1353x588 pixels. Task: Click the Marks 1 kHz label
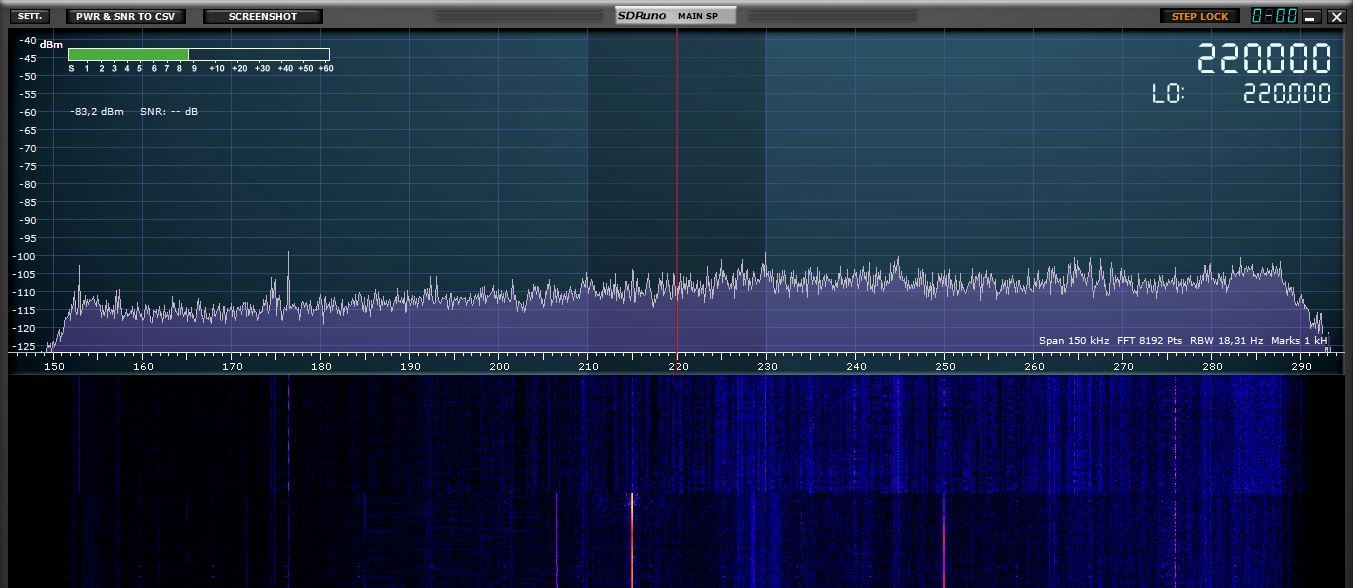coord(1299,341)
